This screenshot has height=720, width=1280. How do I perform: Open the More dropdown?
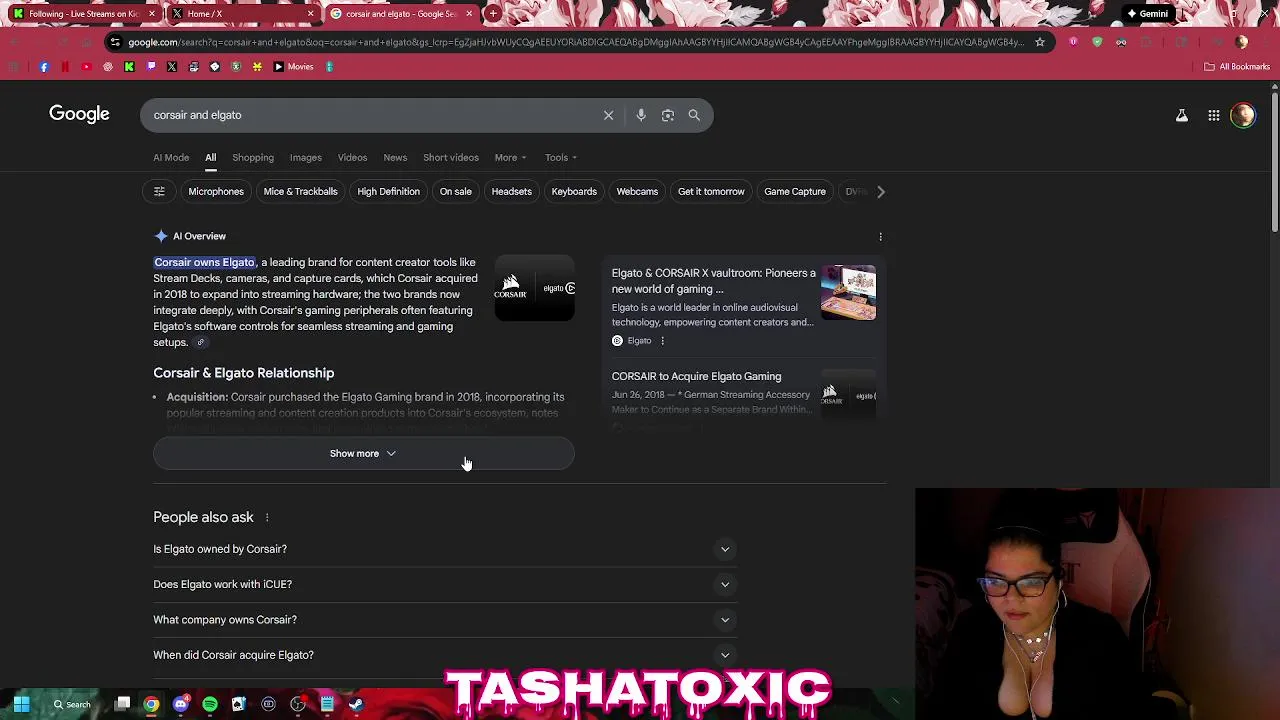point(510,157)
